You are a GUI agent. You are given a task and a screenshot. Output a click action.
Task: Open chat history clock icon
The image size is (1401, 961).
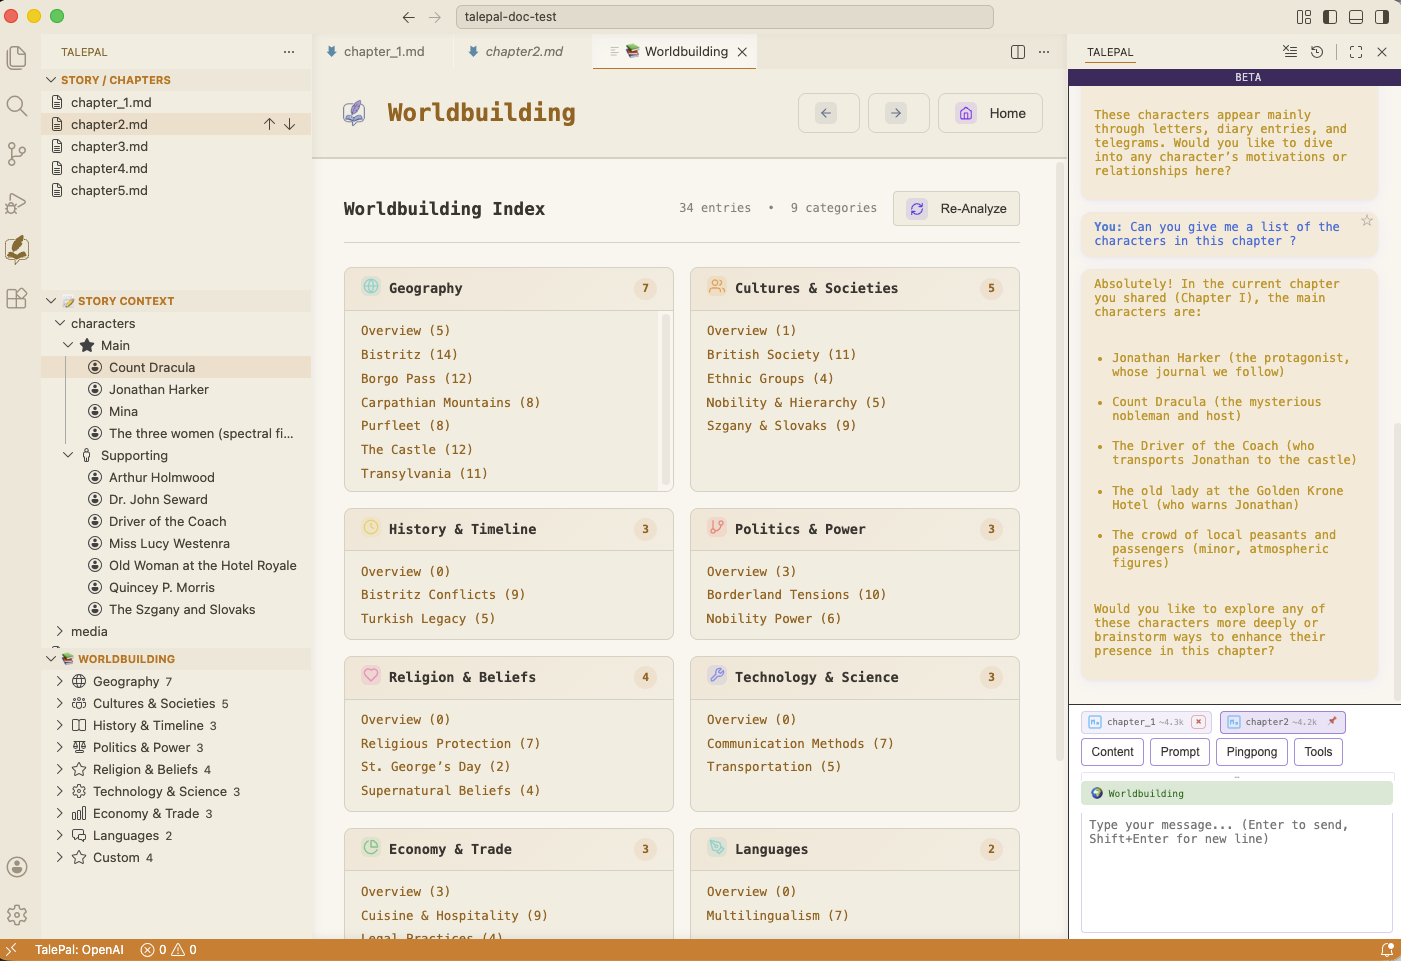coord(1317,52)
